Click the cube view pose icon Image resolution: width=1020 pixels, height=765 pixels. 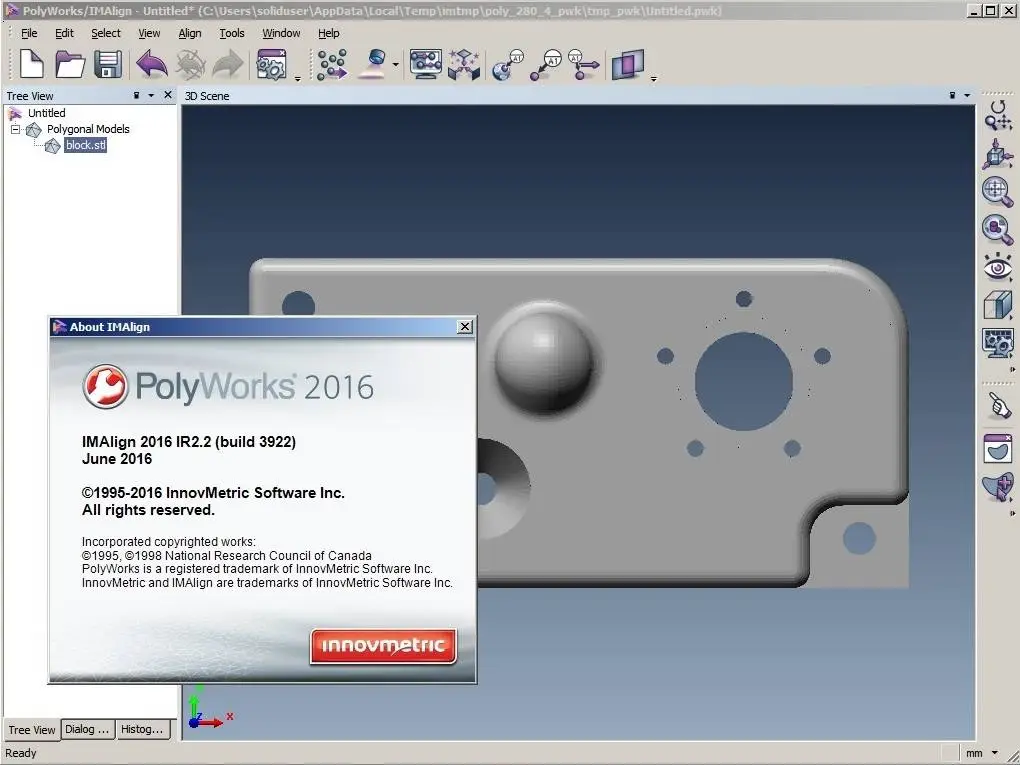tap(998, 154)
